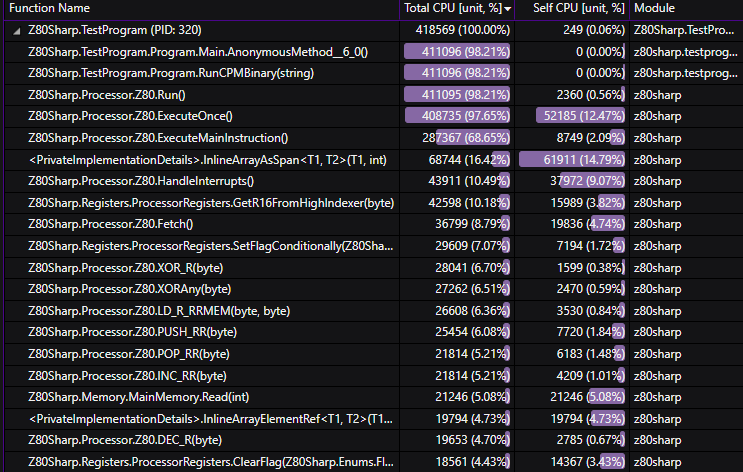The image size is (743, 472).
Task: Click Self CPU value 37972 (9.07%)
Action: (x=588, y=181)
